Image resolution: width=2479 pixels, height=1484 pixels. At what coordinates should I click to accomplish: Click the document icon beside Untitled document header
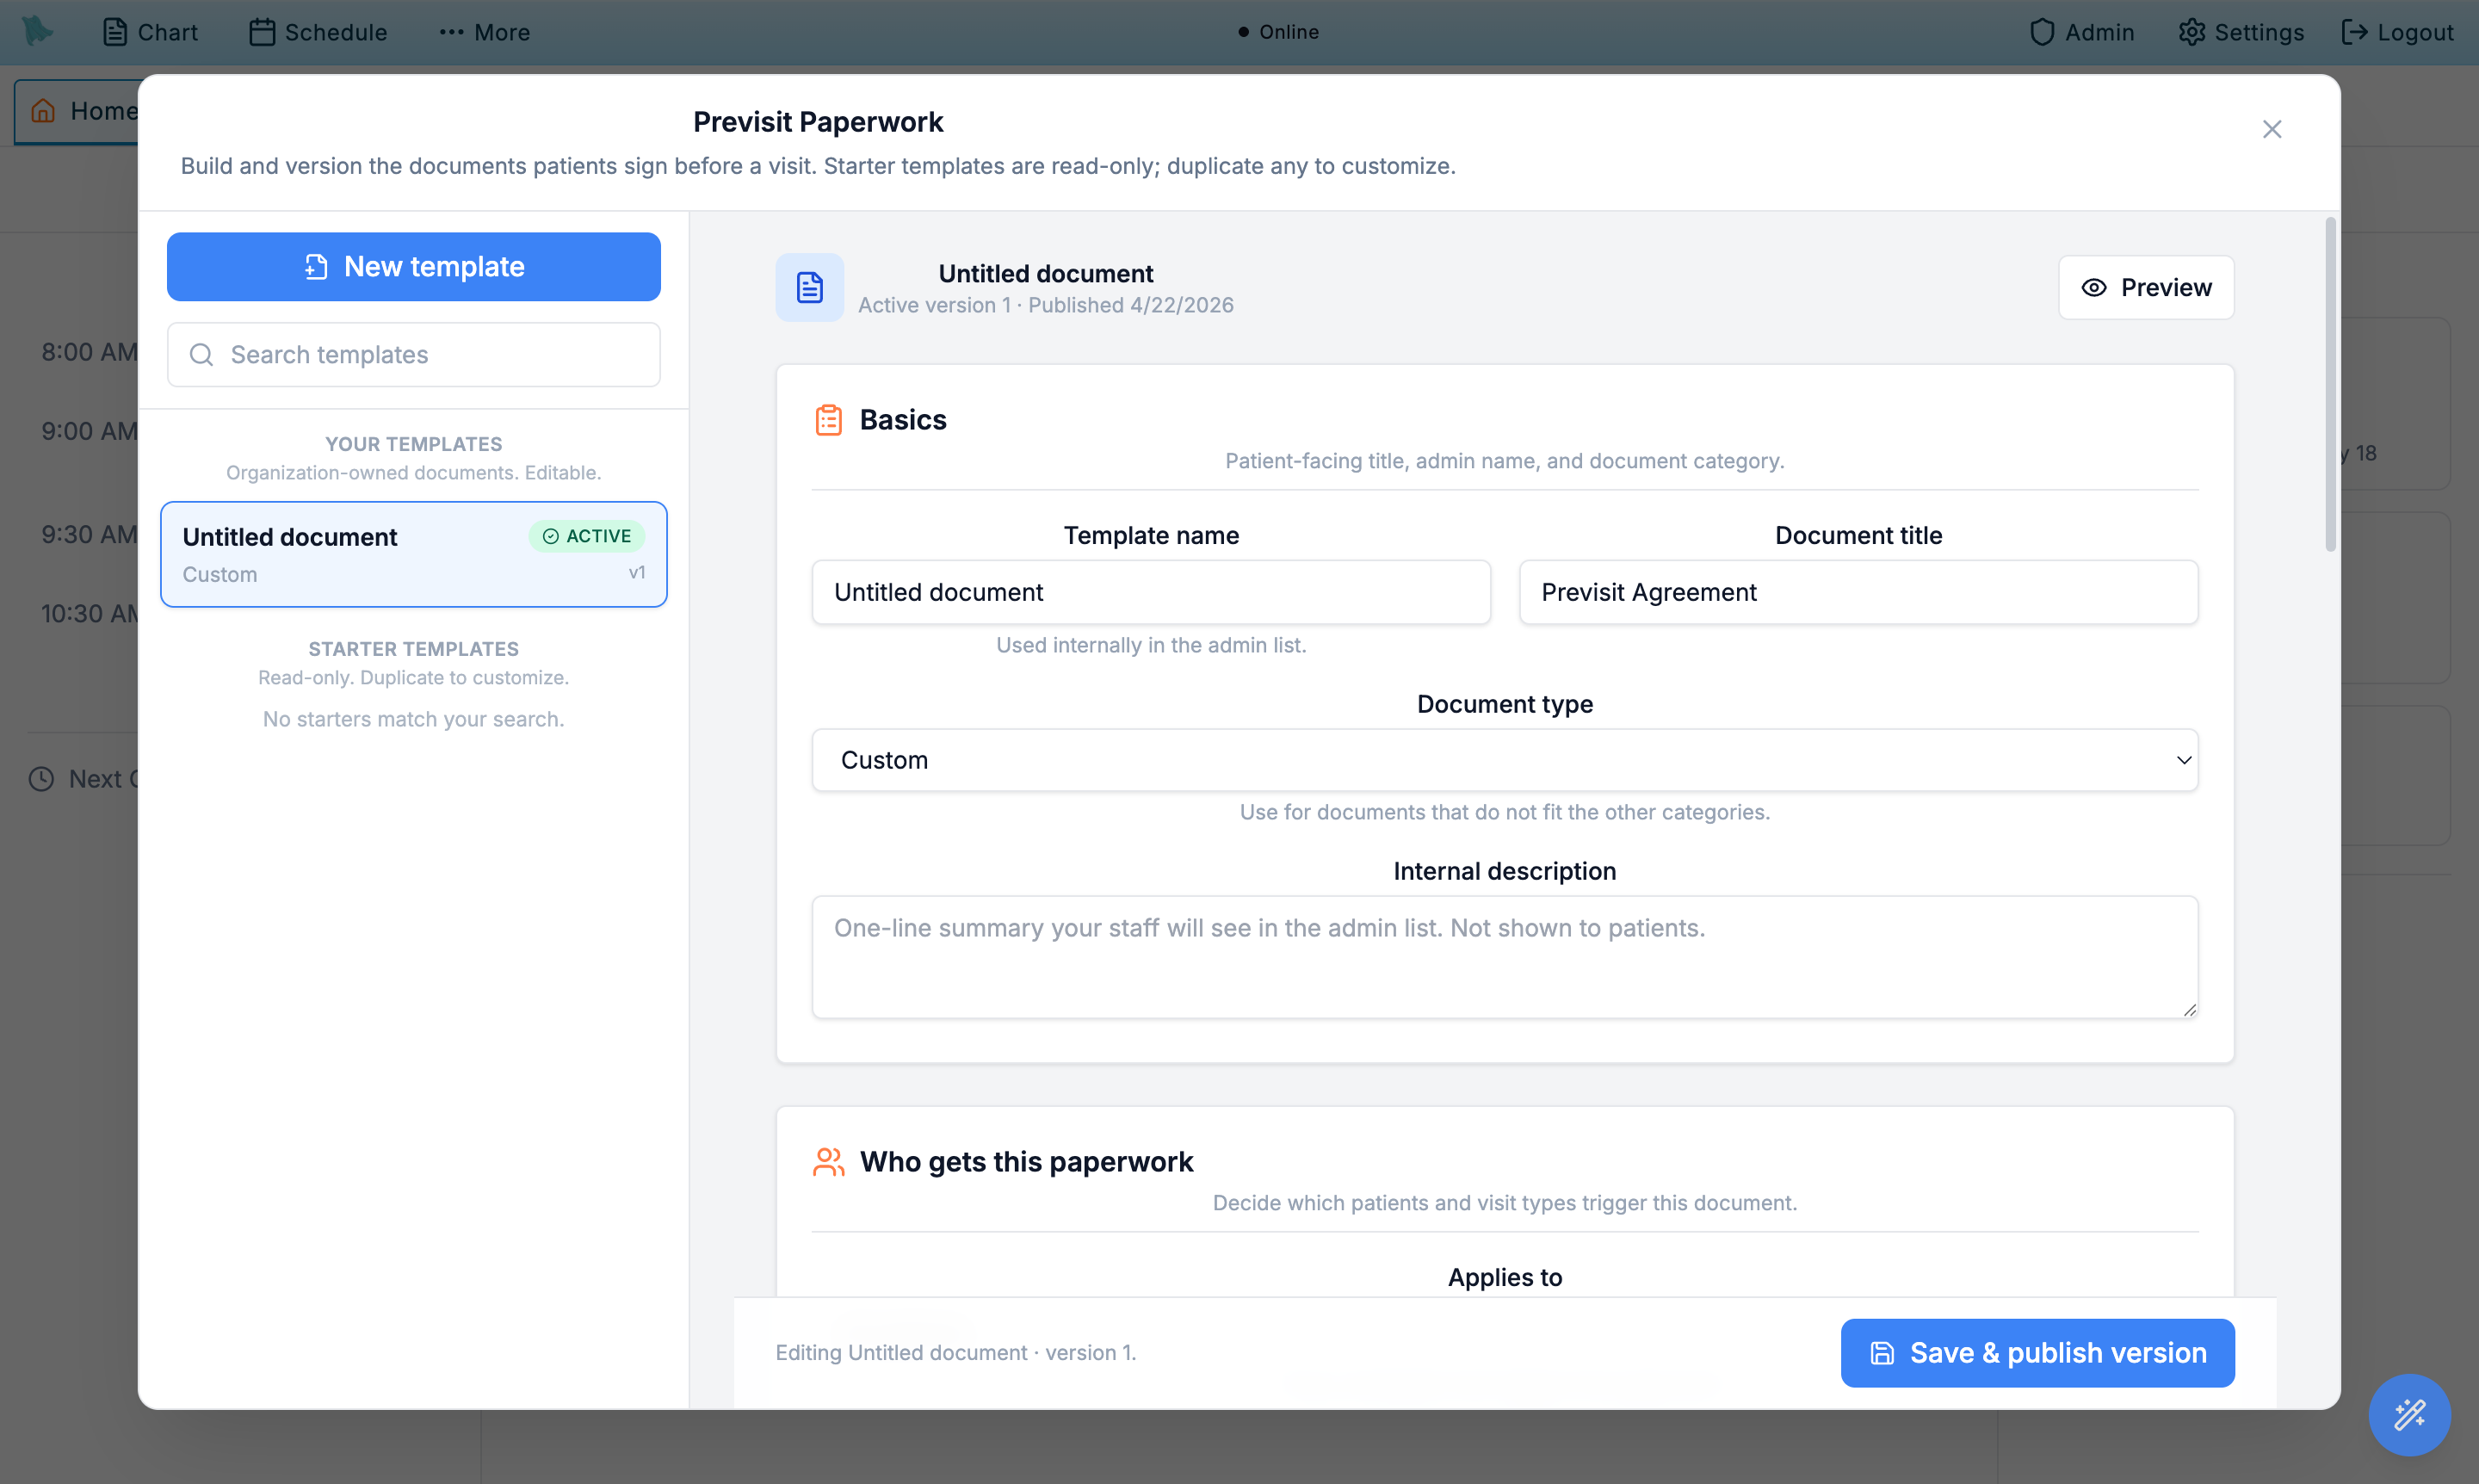[810, 288]
